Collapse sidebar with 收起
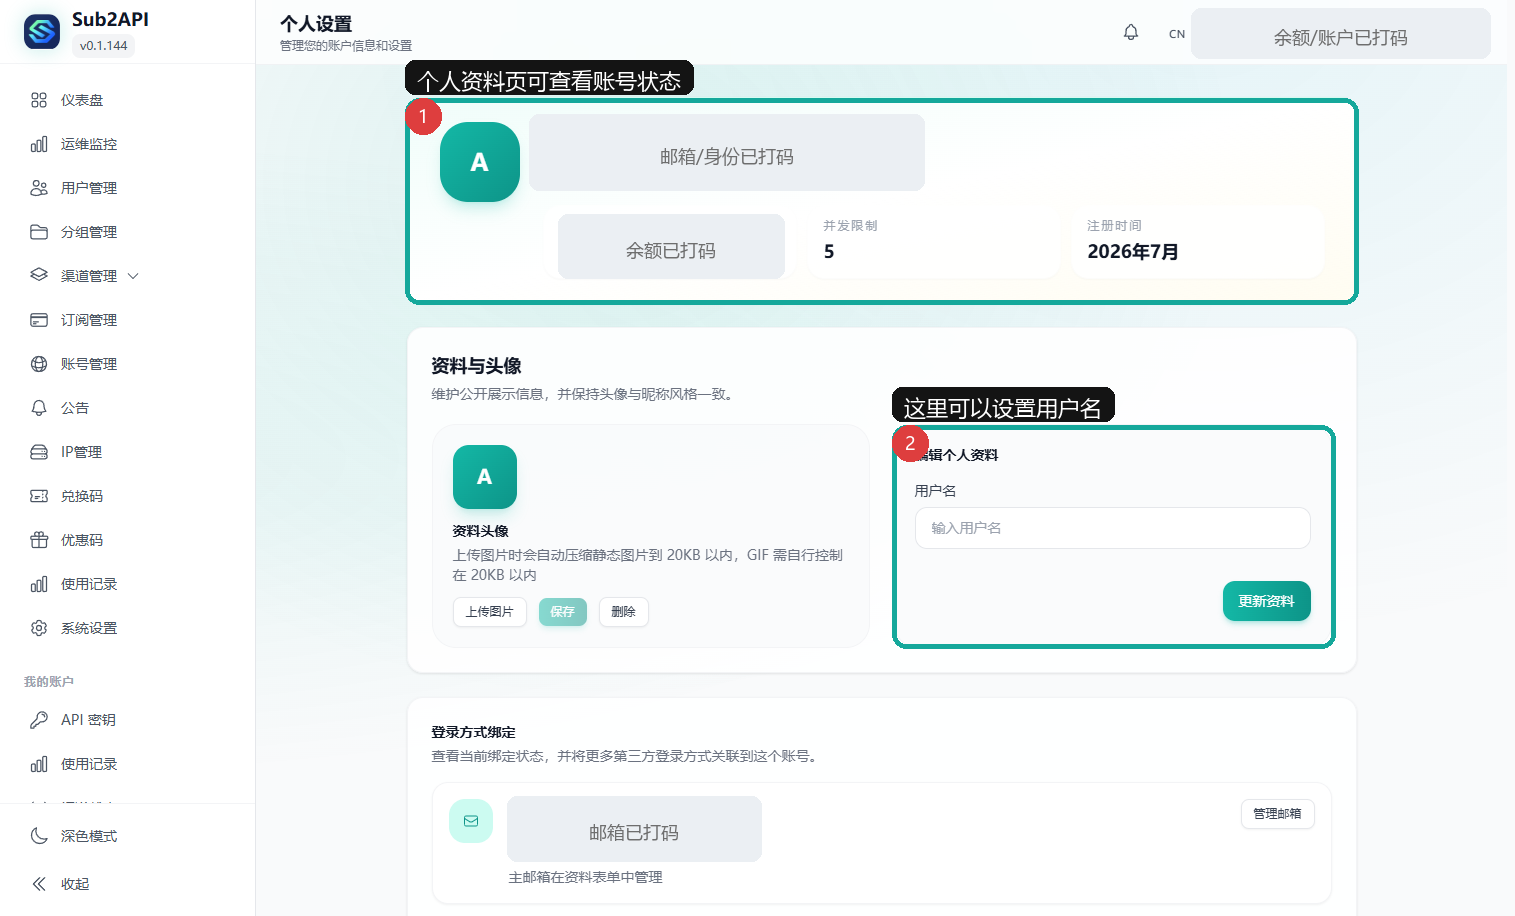 [127, 884]
